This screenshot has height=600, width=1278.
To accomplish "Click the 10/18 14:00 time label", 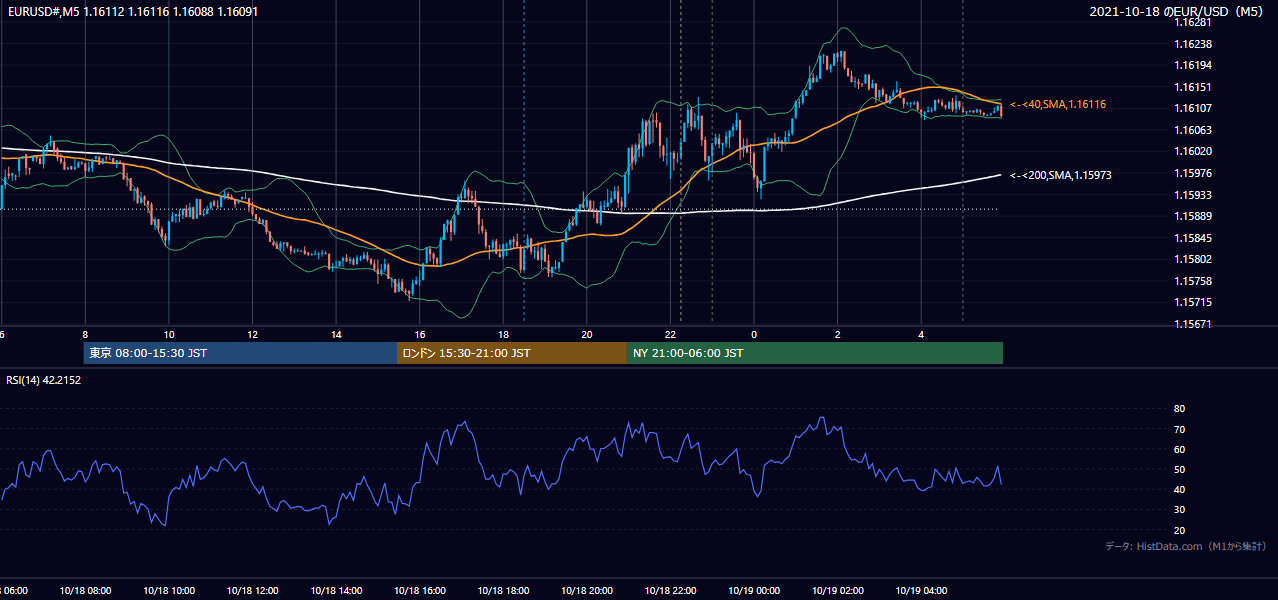I will point(336,591).
